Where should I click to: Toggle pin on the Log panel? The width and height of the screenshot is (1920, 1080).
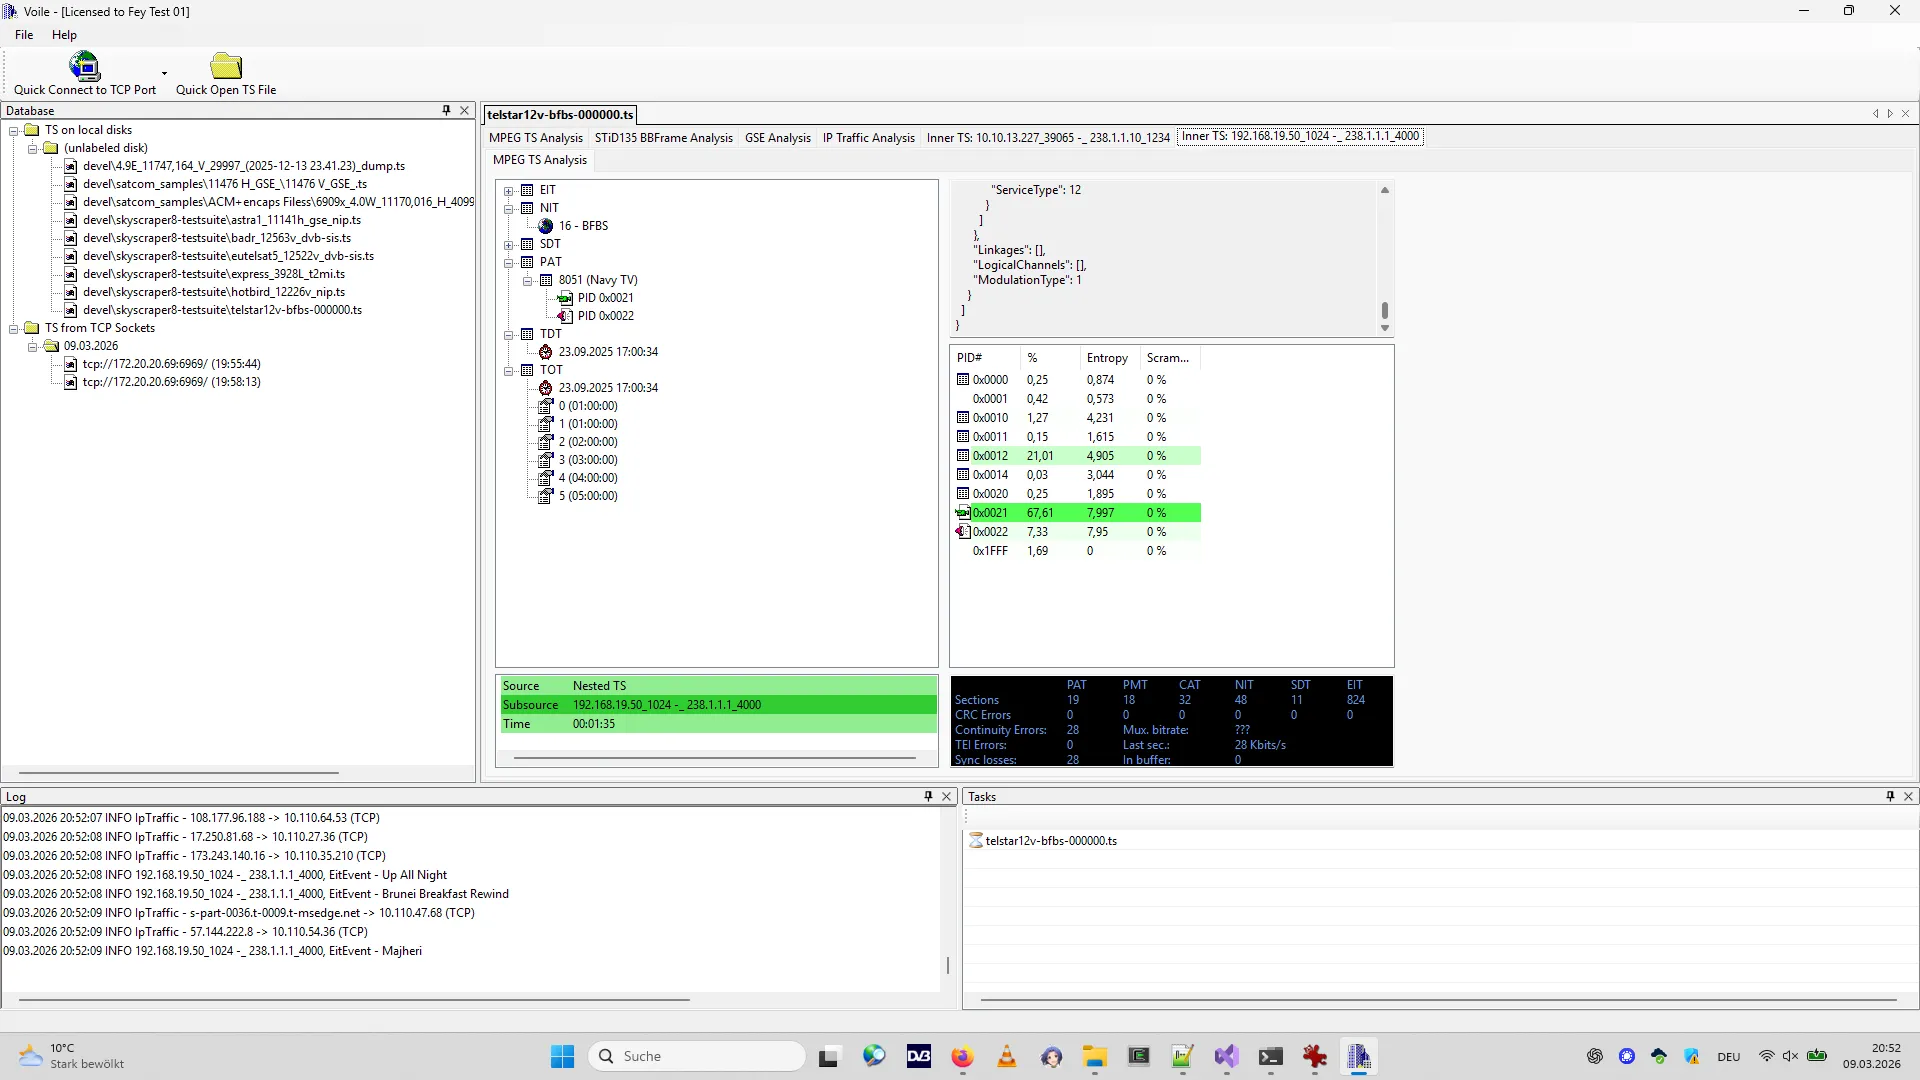tap(928, 797)
